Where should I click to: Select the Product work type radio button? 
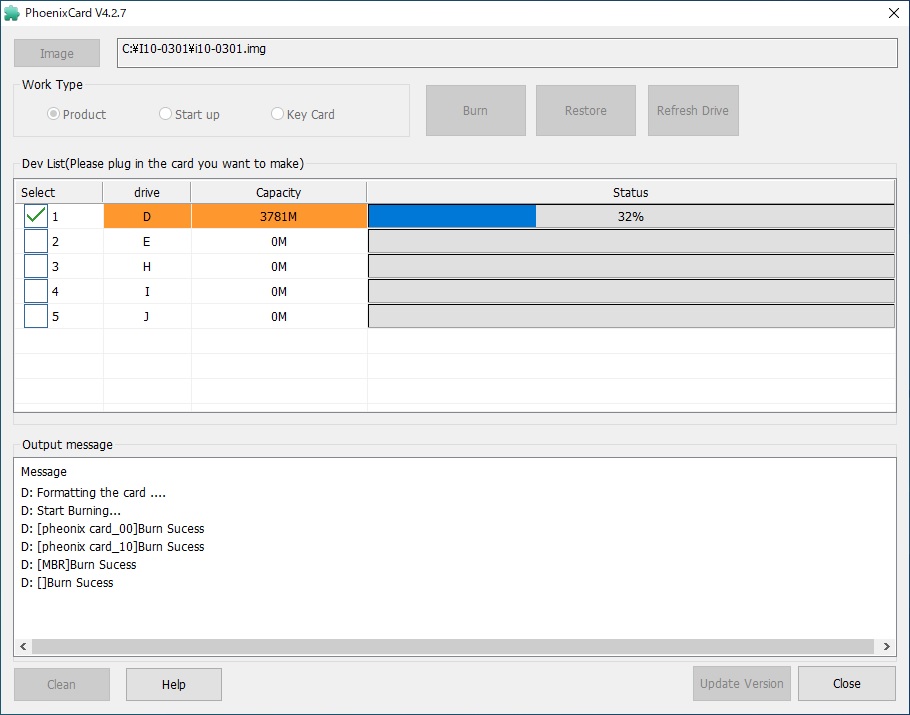[54, 114]
